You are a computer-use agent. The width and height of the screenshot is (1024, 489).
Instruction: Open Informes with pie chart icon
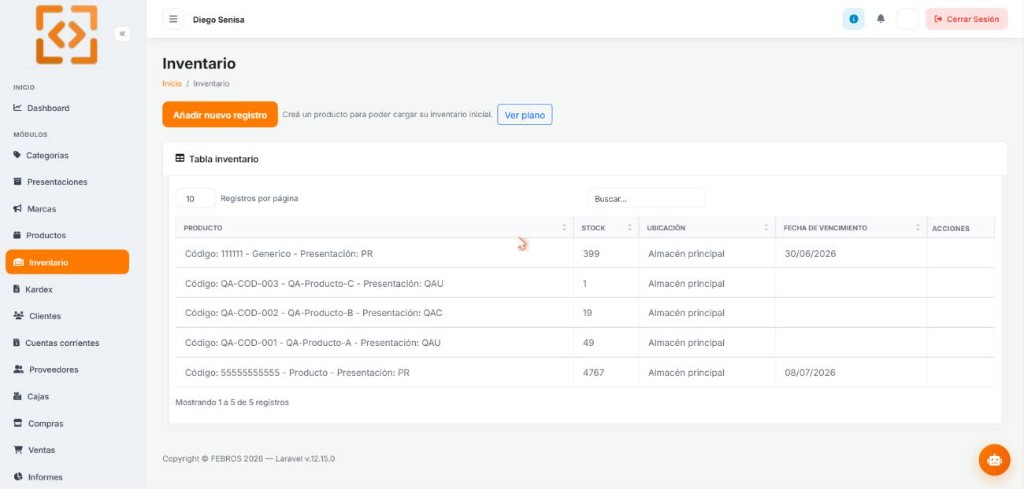(x=39, y=477)
